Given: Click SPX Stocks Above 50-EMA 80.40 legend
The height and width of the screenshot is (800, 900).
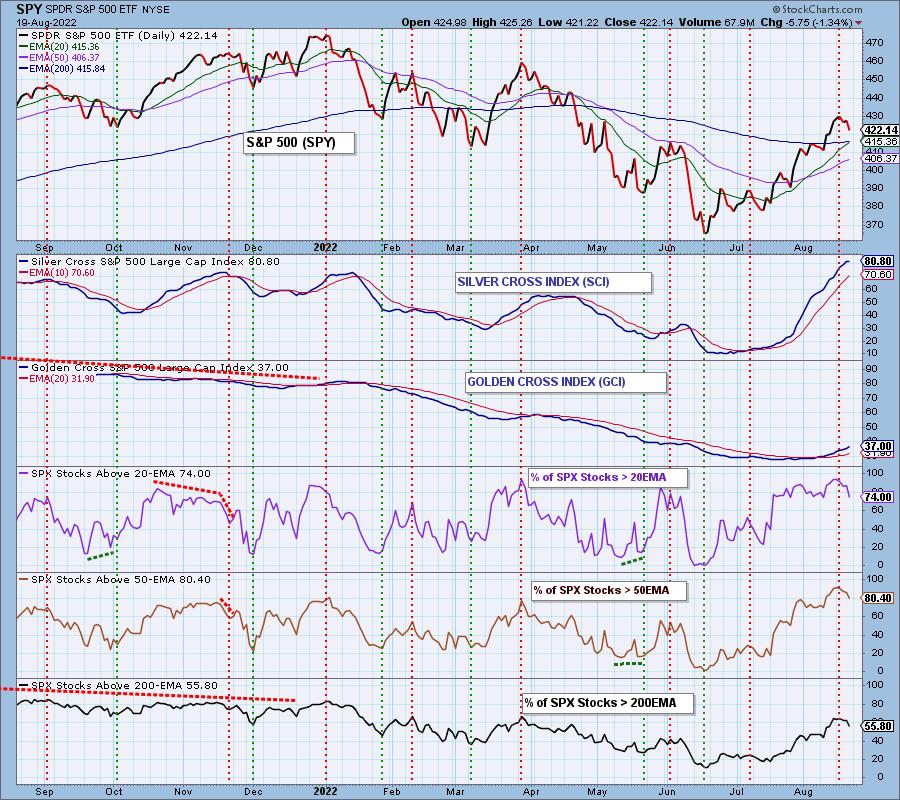Looking at the screenshot, I should [x=115, y=580].
